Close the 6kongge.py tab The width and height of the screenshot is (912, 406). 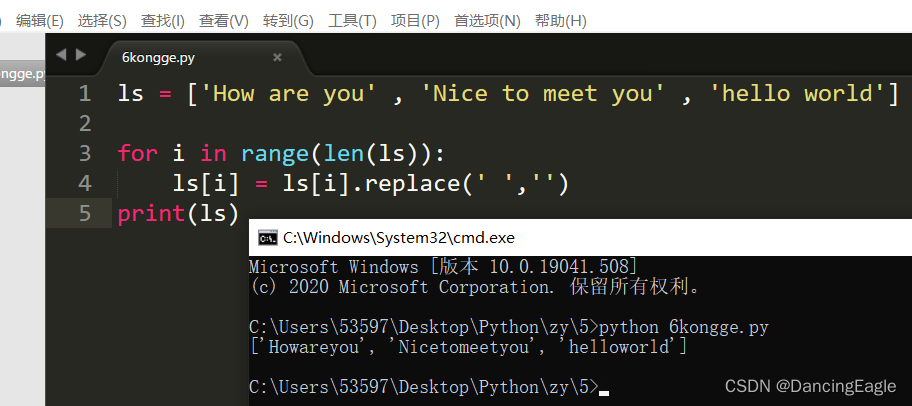click(x=277, y=58)
